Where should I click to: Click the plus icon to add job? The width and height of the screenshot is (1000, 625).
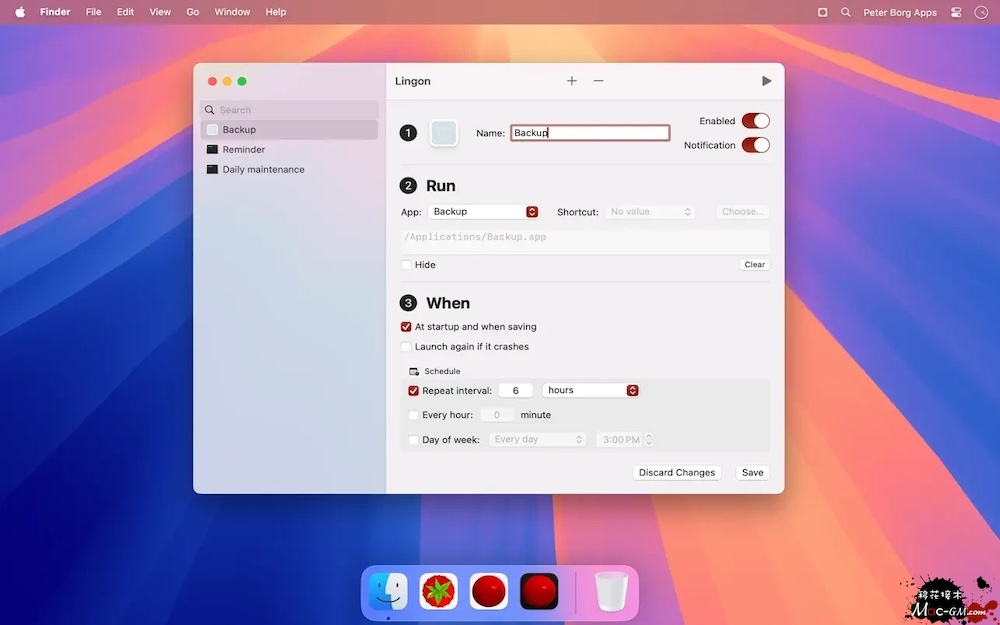click(572, 81)
